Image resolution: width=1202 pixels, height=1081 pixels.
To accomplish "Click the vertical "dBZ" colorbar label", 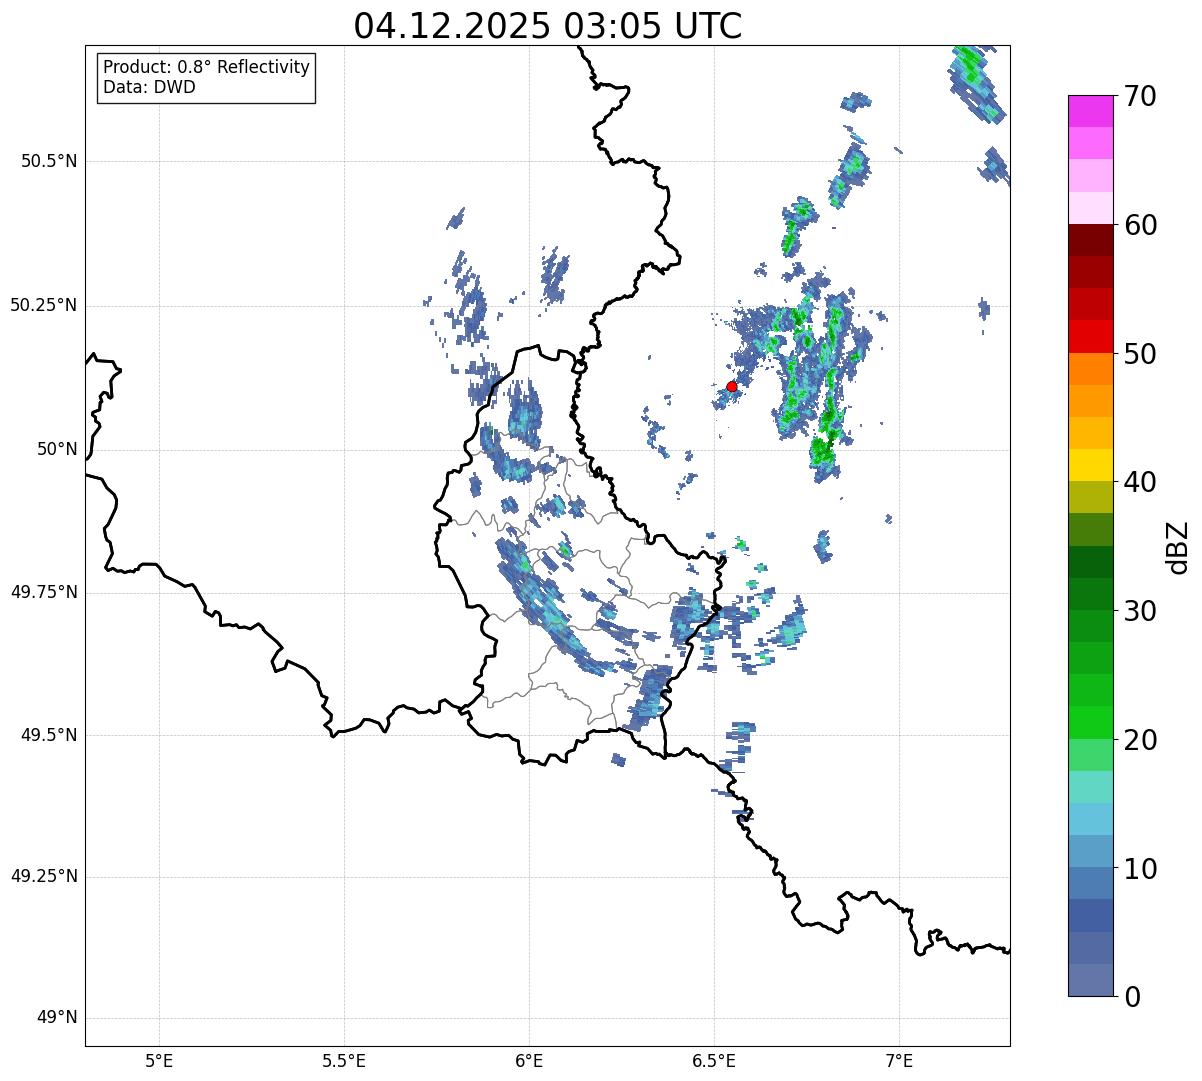I will (1179, 546).
